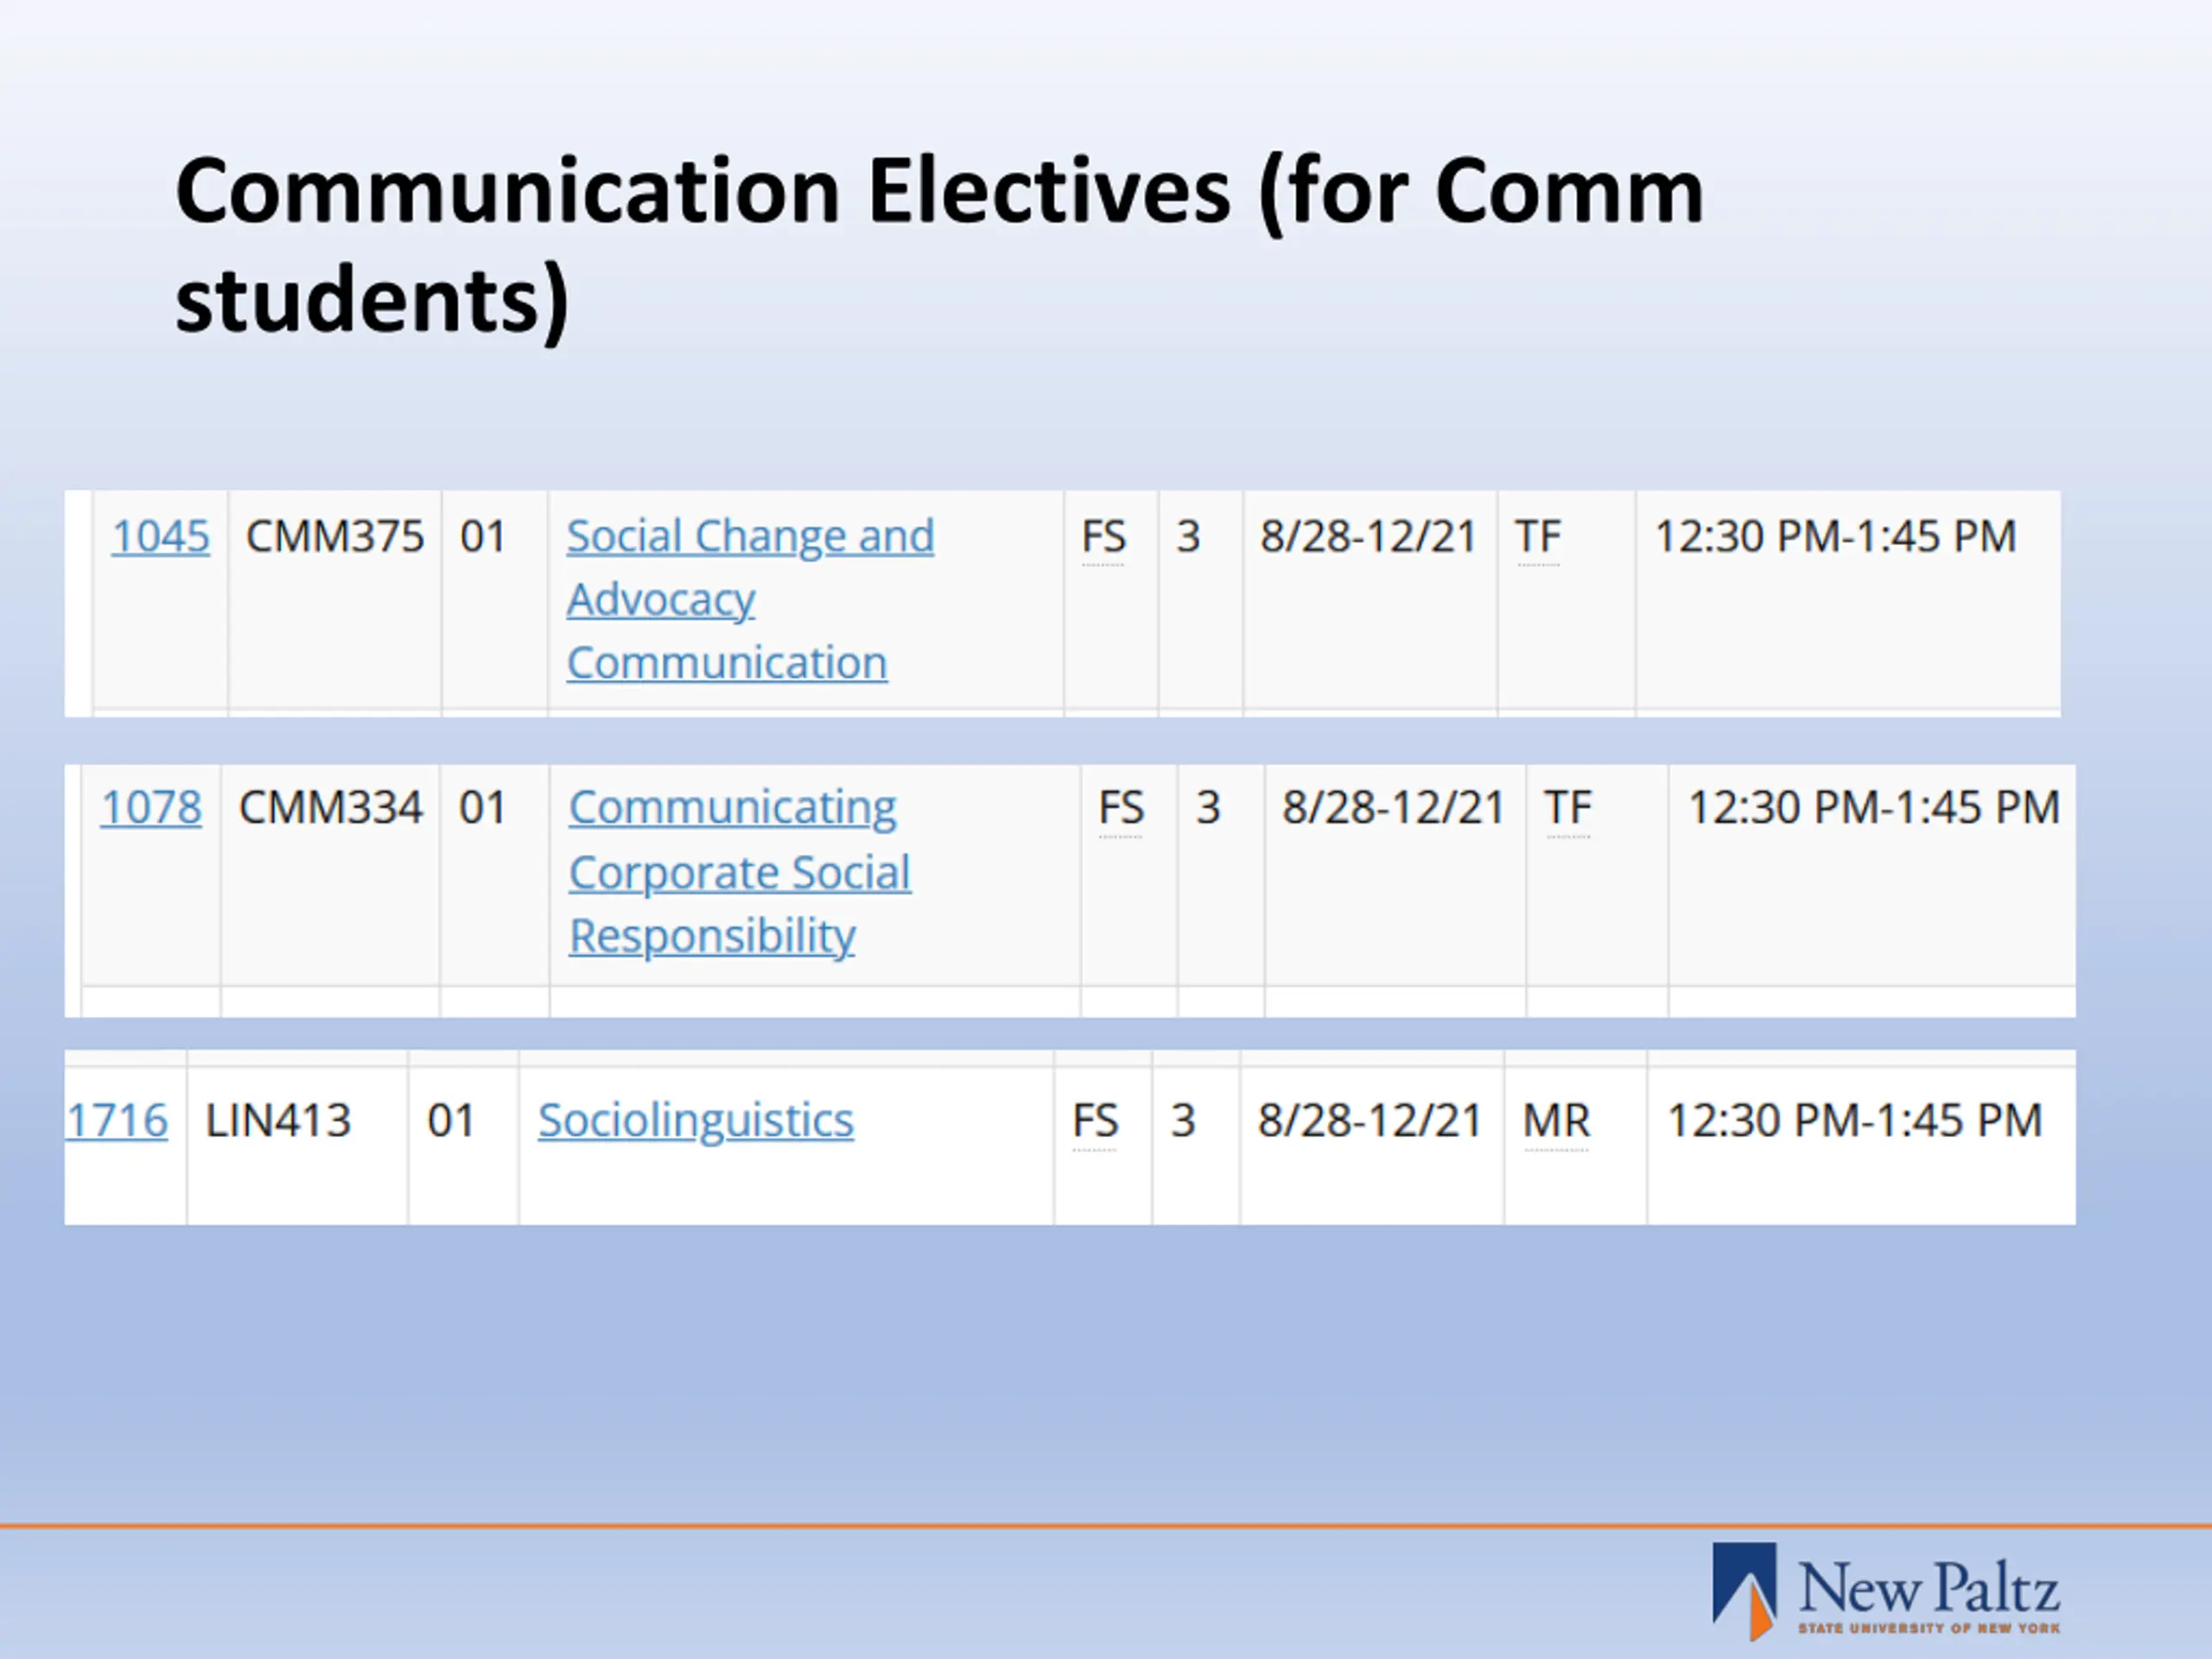The width and height of the screenshot is (2212, 1659).
Task: Open Social Change and Advocacy Communication link
Action: coord(750,599)
